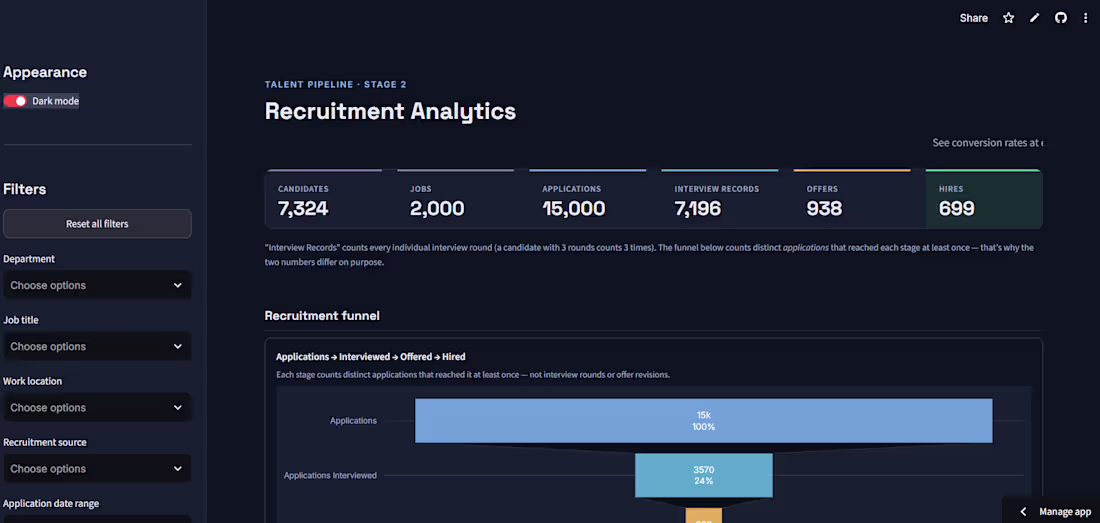
Task: Open the Work location filter dropdown
Action: pos(98,407)
